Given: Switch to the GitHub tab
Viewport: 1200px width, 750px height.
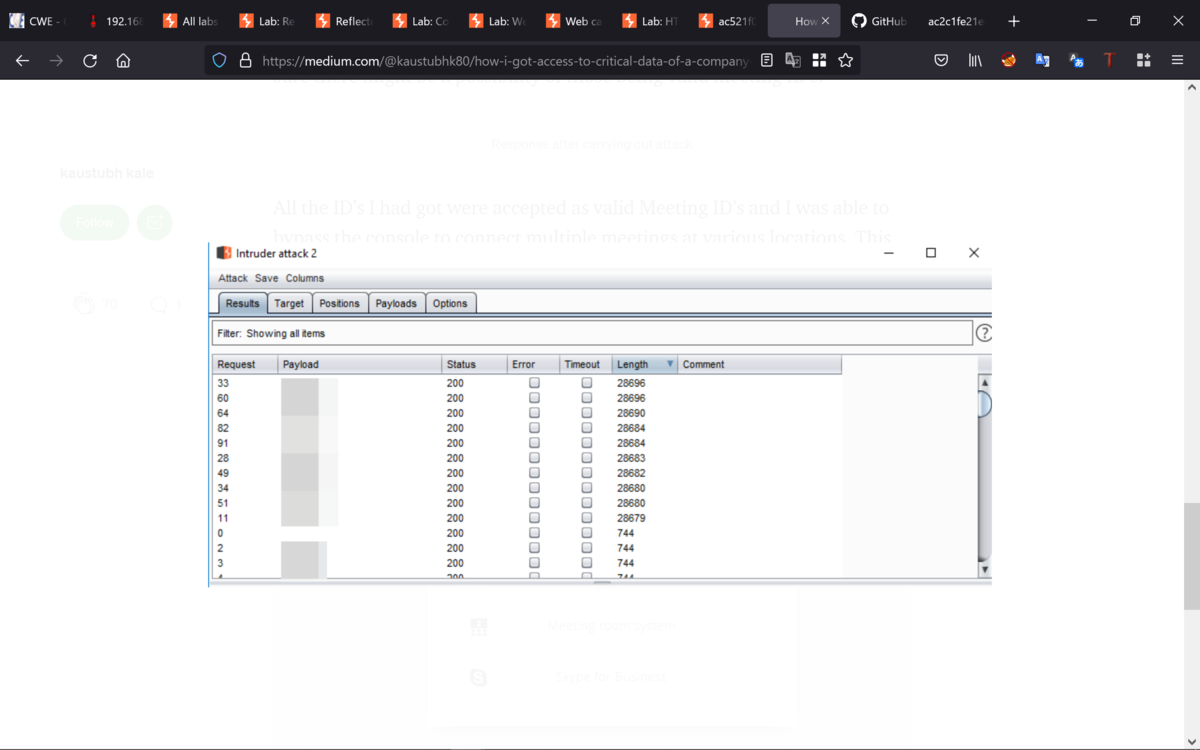Looking at the screenshot, I should [x=879, y=21].
